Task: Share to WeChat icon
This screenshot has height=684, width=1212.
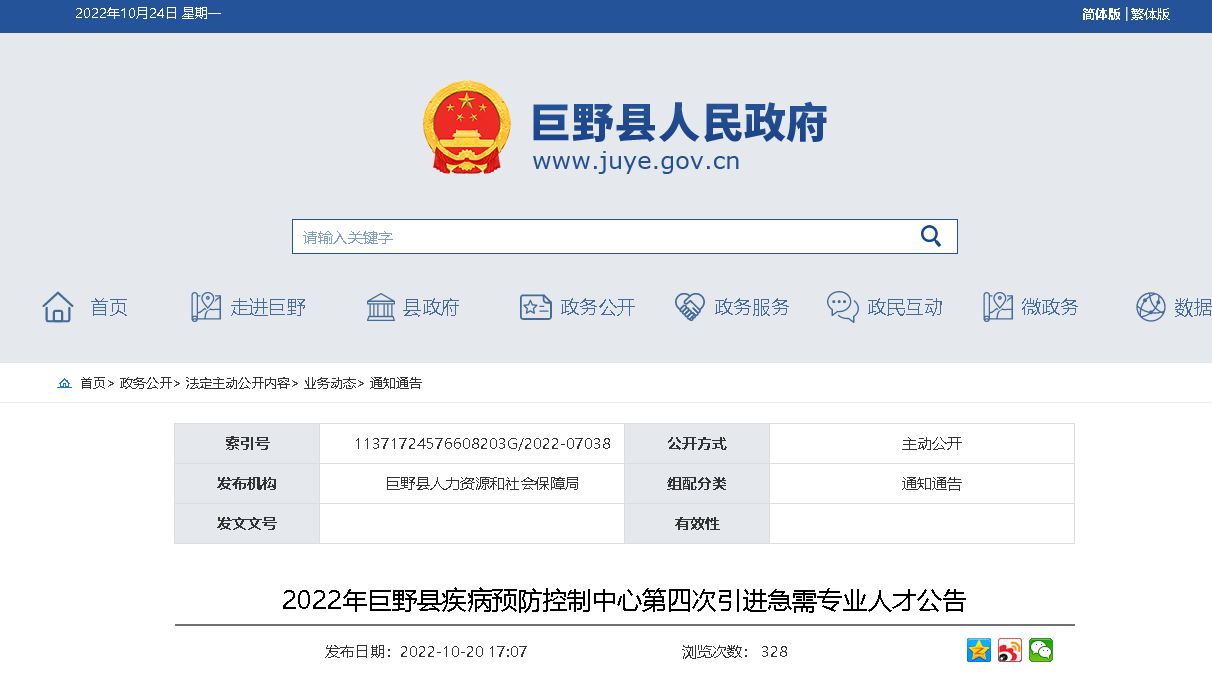Action: tap(1041, 650)
